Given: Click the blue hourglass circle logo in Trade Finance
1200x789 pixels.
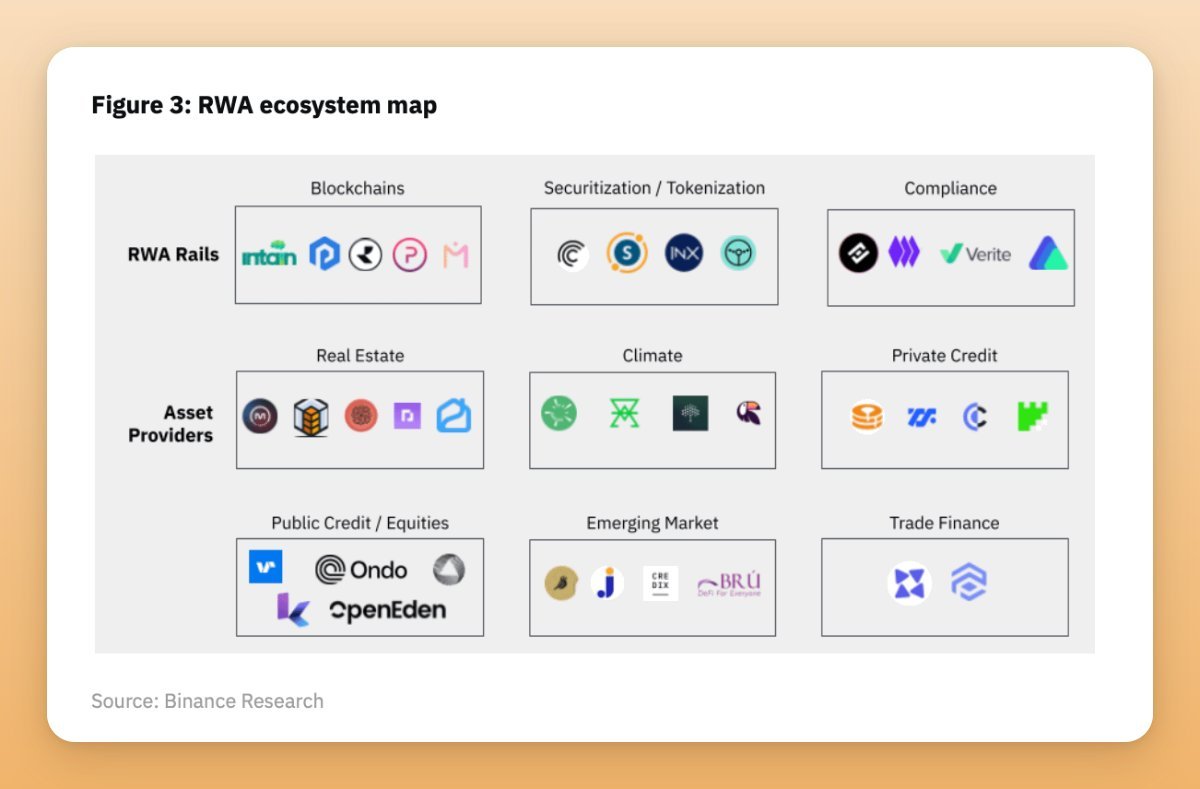Looking at the screenshot, I should (x=909, y=584).
